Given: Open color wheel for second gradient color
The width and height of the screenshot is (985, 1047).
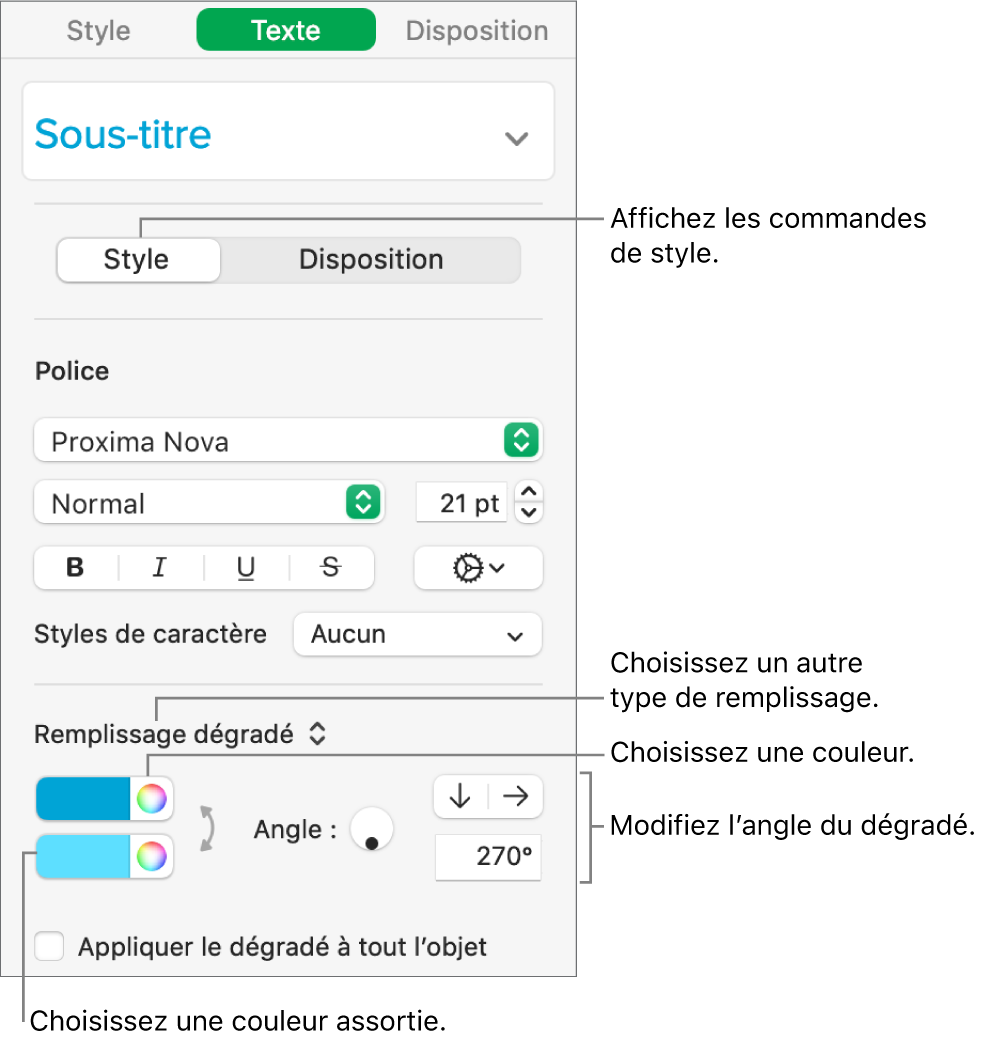Looking at the screenshot, I should (151, 856).
